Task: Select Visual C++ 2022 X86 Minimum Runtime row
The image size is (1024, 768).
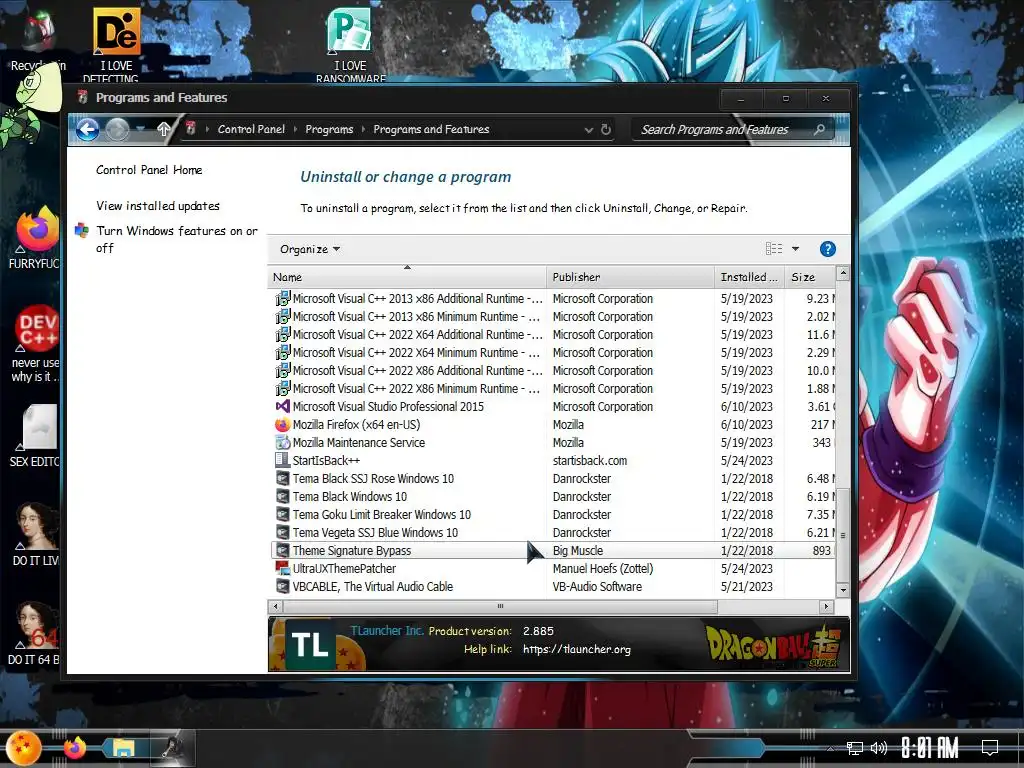Action: point(552,389)
